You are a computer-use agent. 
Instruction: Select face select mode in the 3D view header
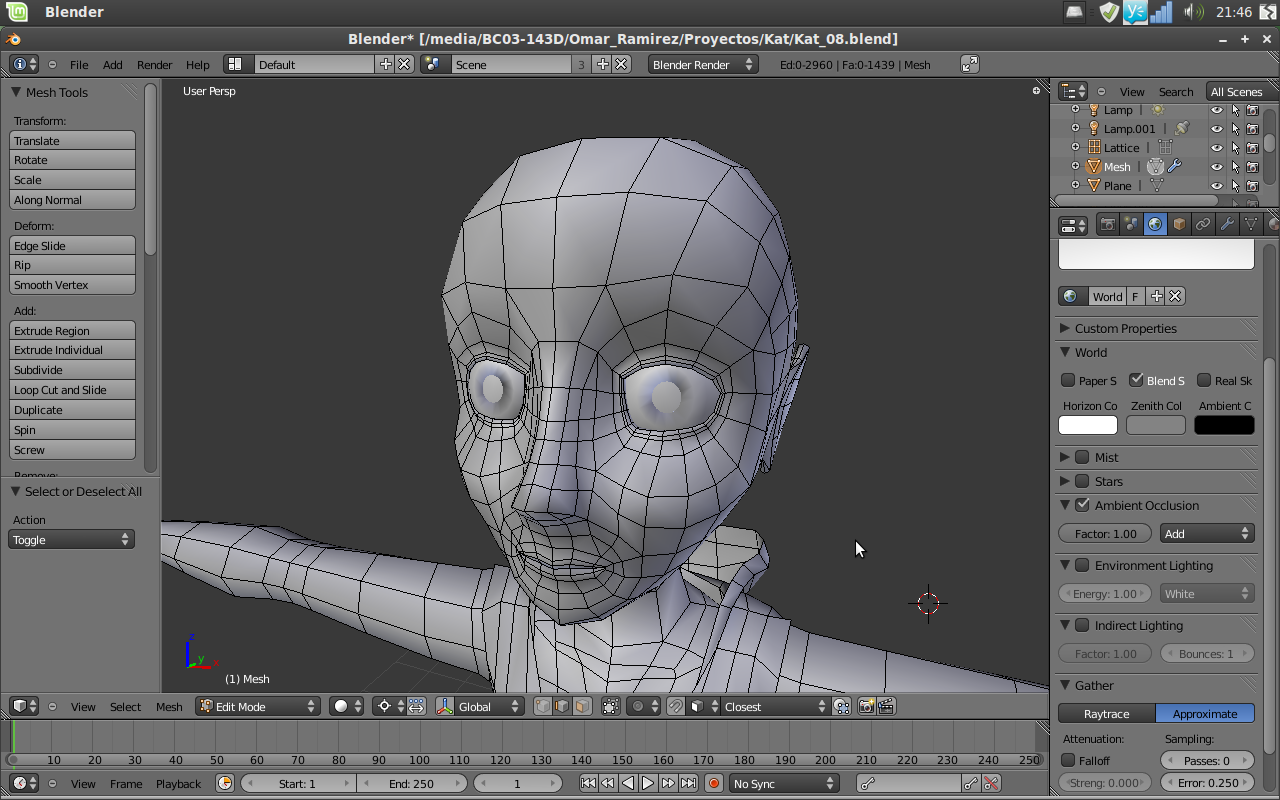[x=580, y=706]
